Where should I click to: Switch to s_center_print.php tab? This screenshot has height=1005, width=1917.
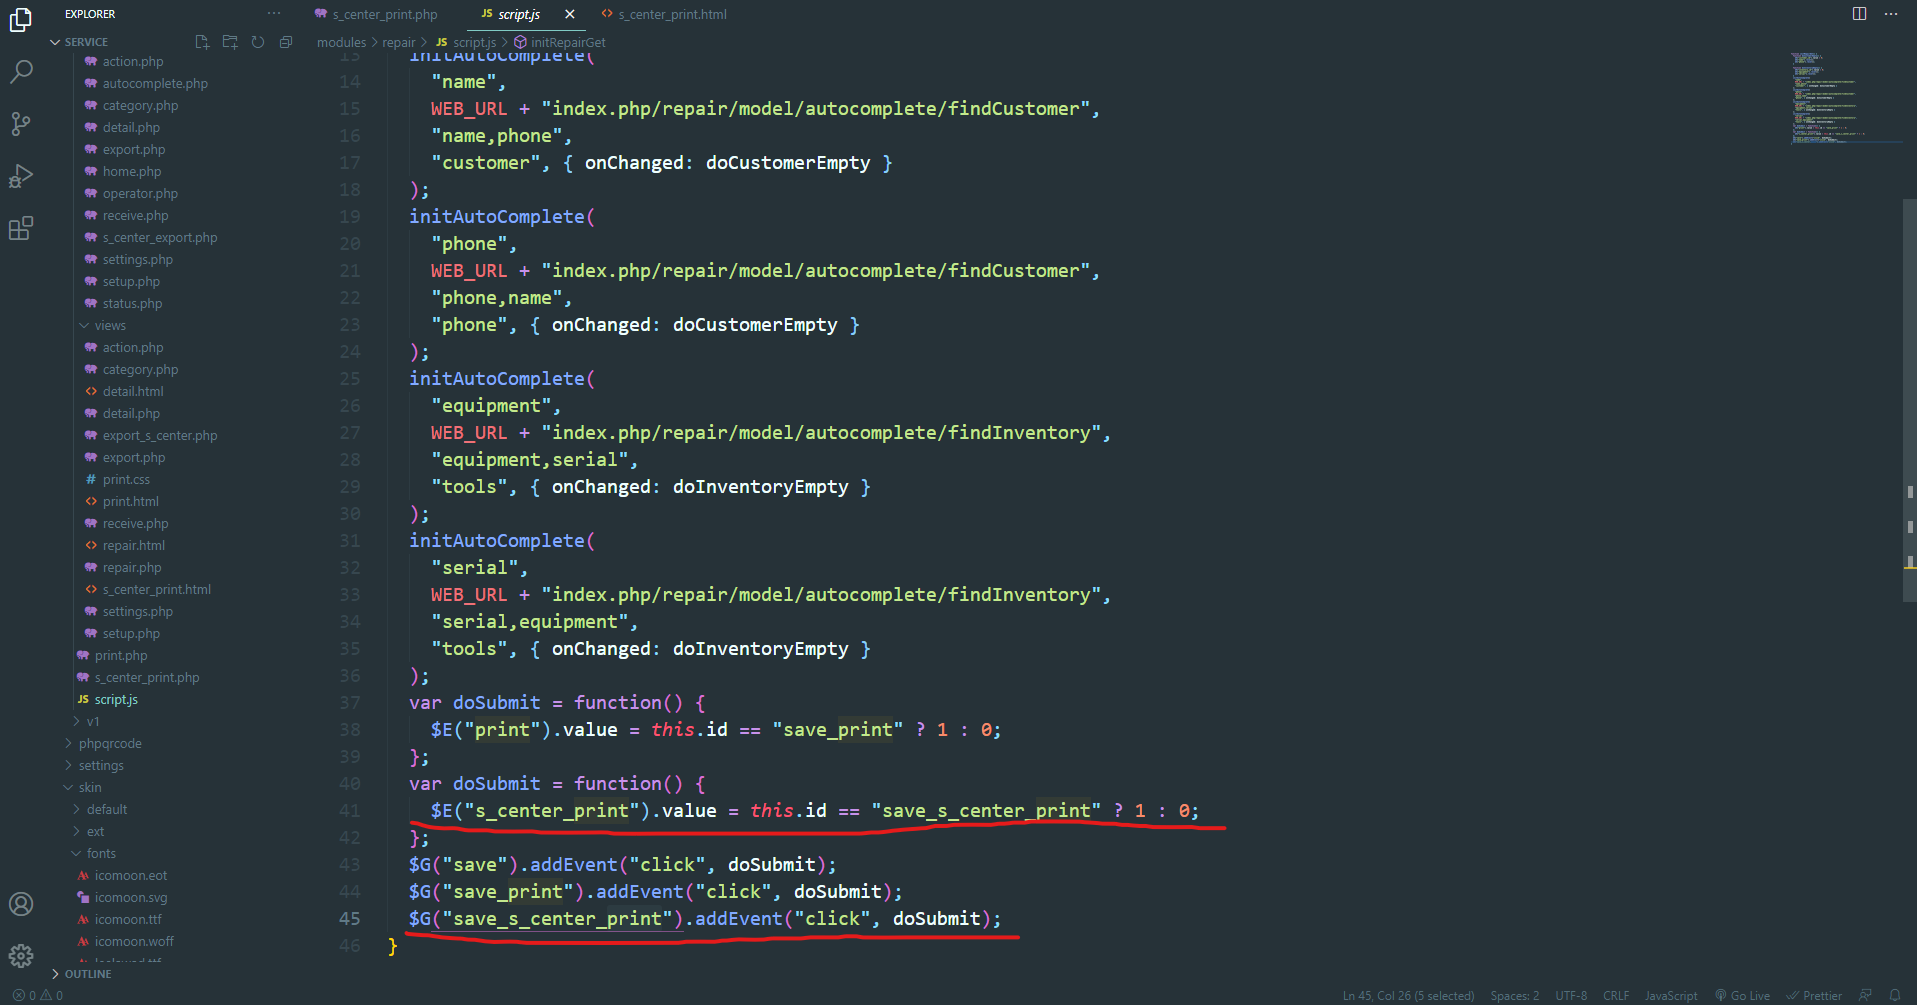pos(384,14)
